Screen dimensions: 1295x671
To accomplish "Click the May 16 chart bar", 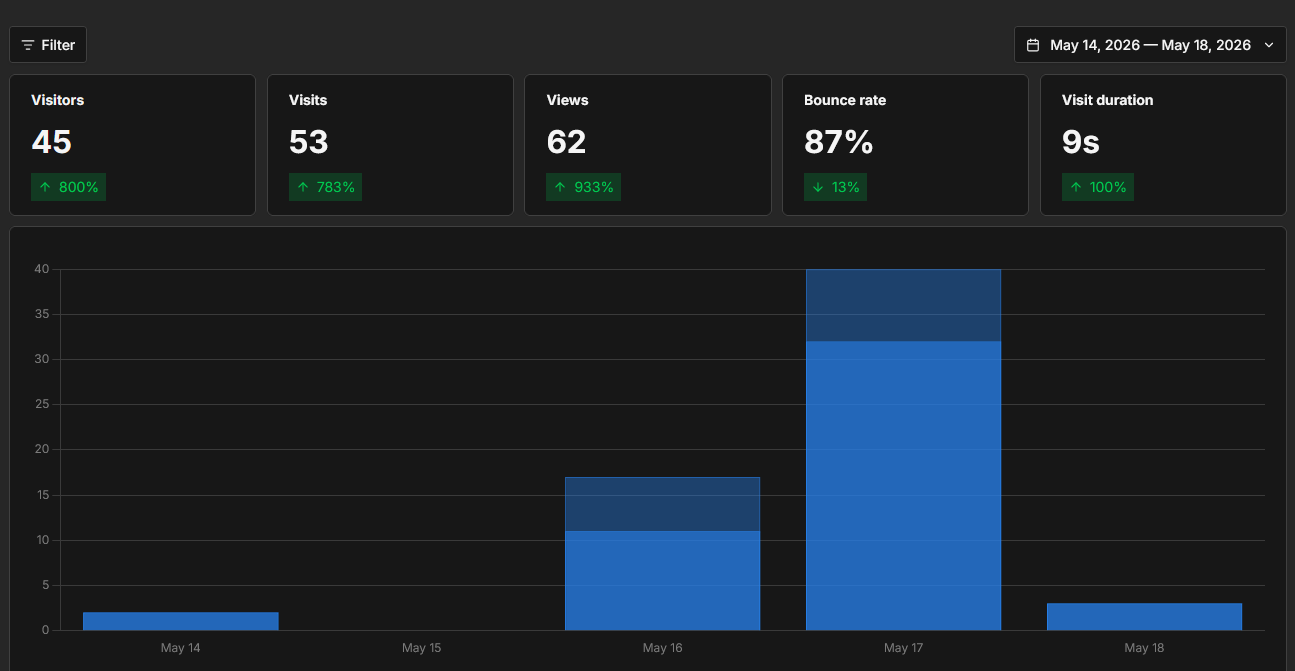I will click(663, 553).
